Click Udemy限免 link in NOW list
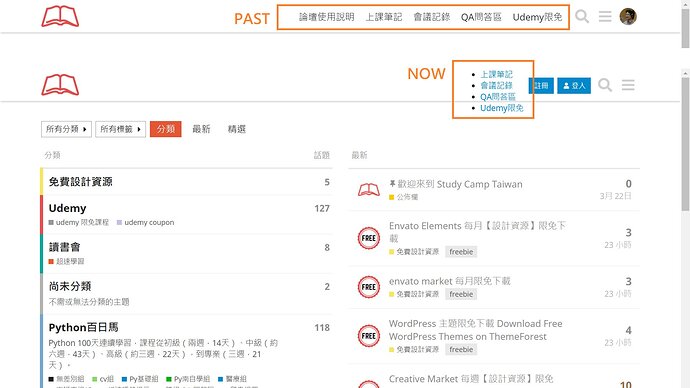Viewport: 690px width, 388px height. [502, 108]
